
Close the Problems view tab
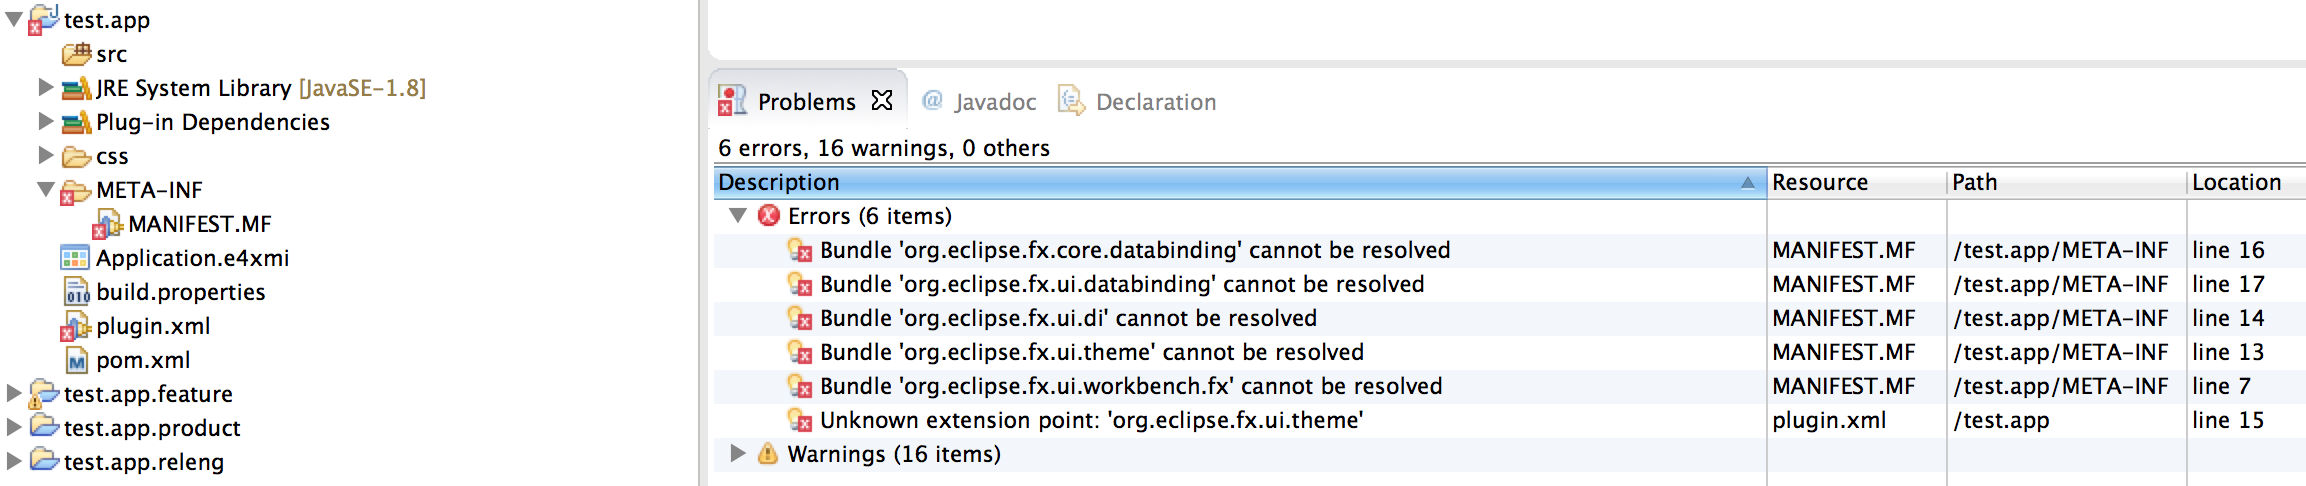point(881,100)
